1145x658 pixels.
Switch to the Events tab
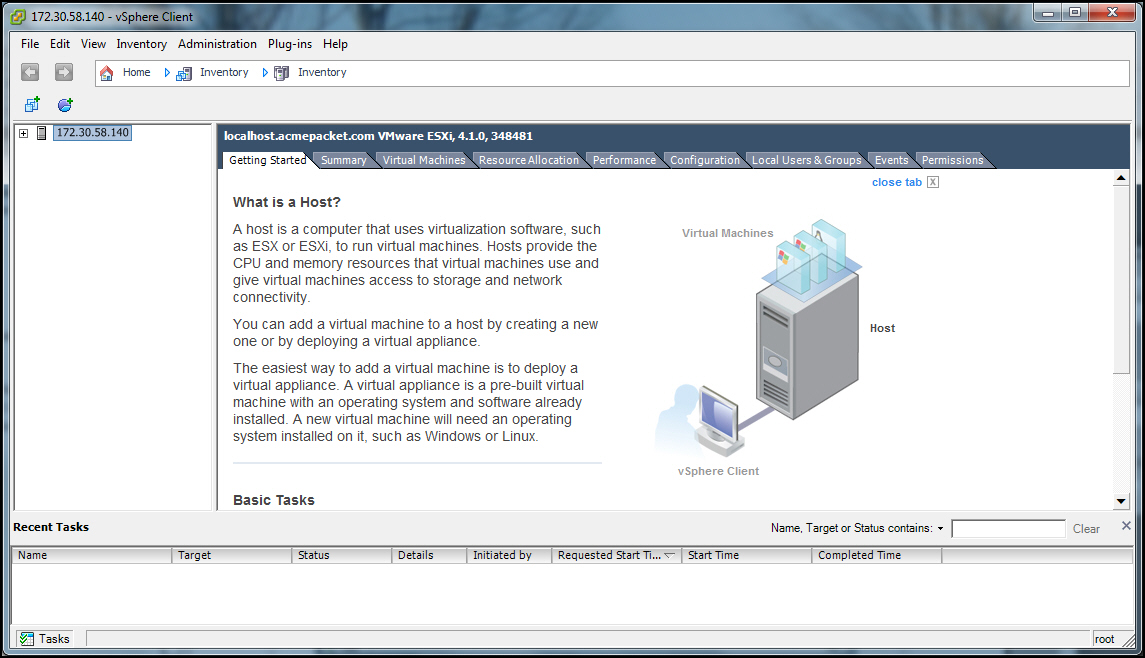pyautogui.click(x=892, y=160)
